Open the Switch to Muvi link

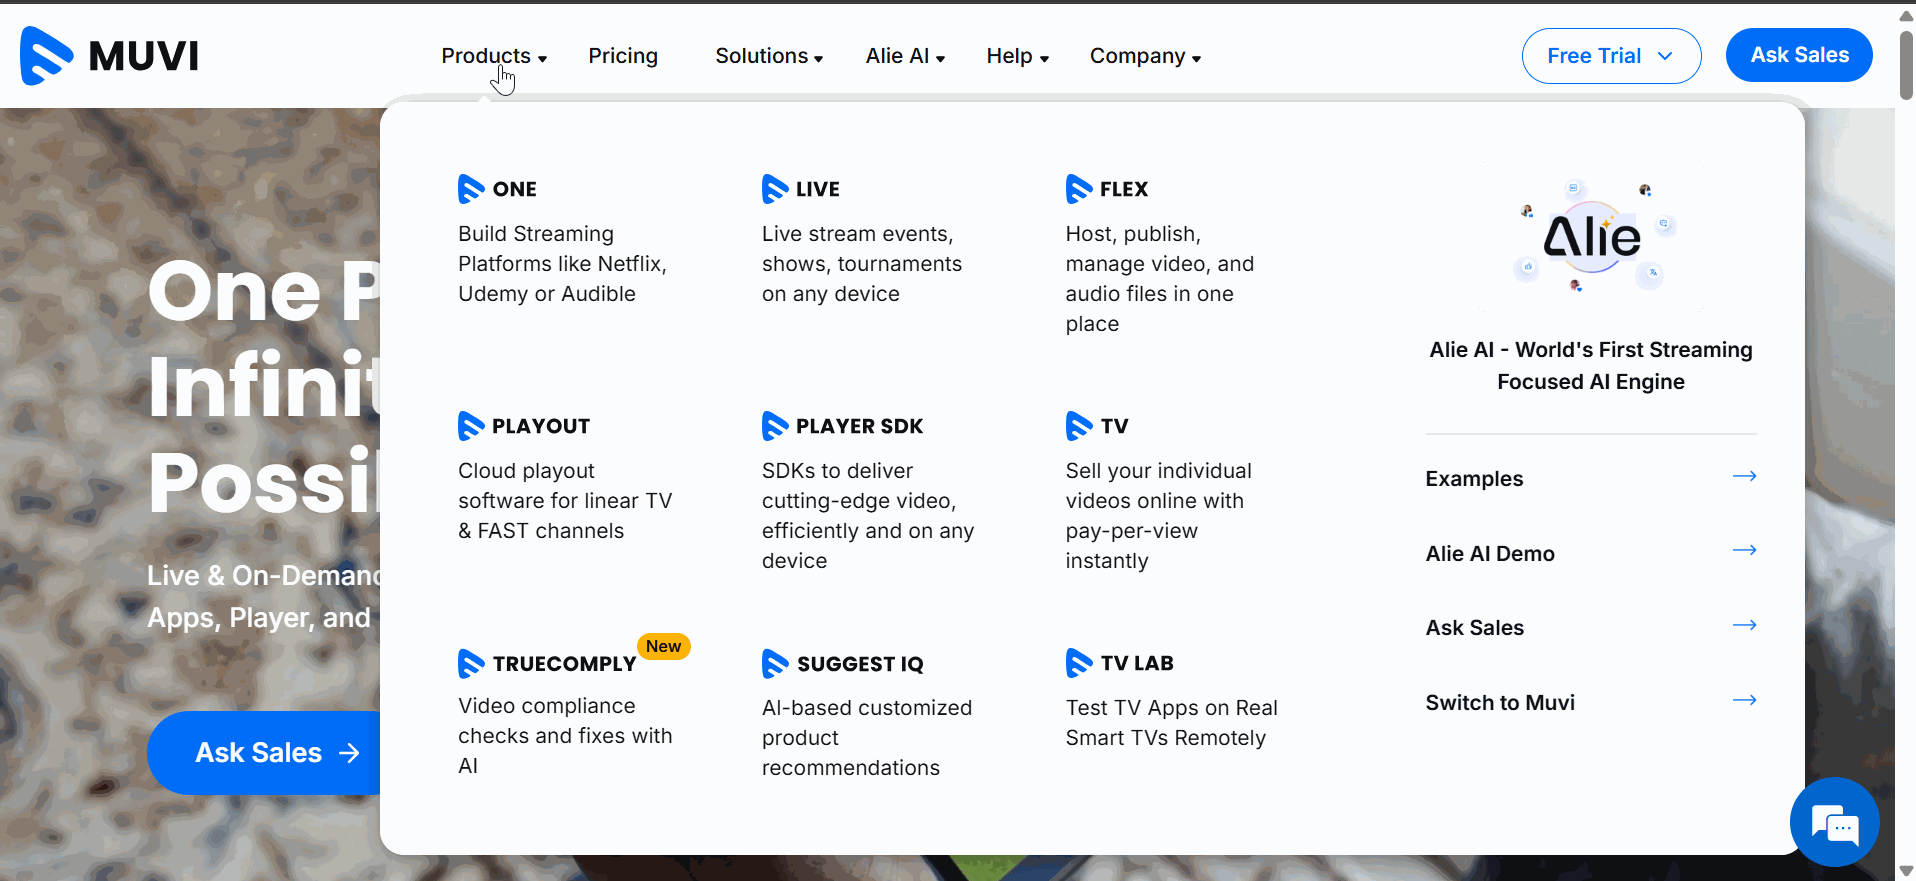tap(1500, 703)
